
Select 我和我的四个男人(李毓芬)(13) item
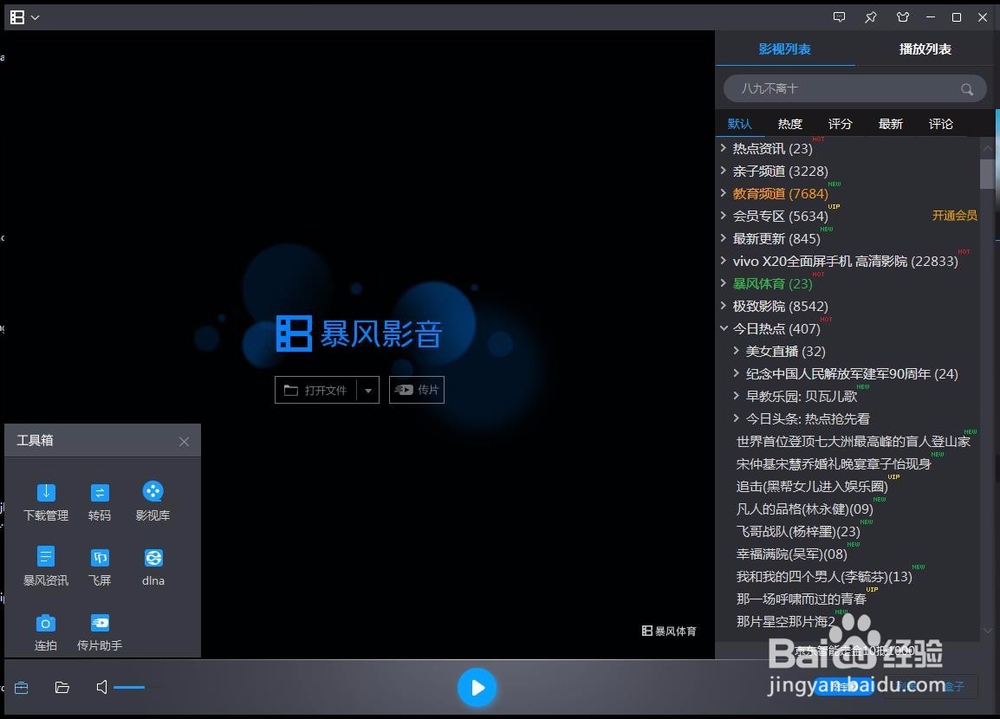[x=825, y=576]
